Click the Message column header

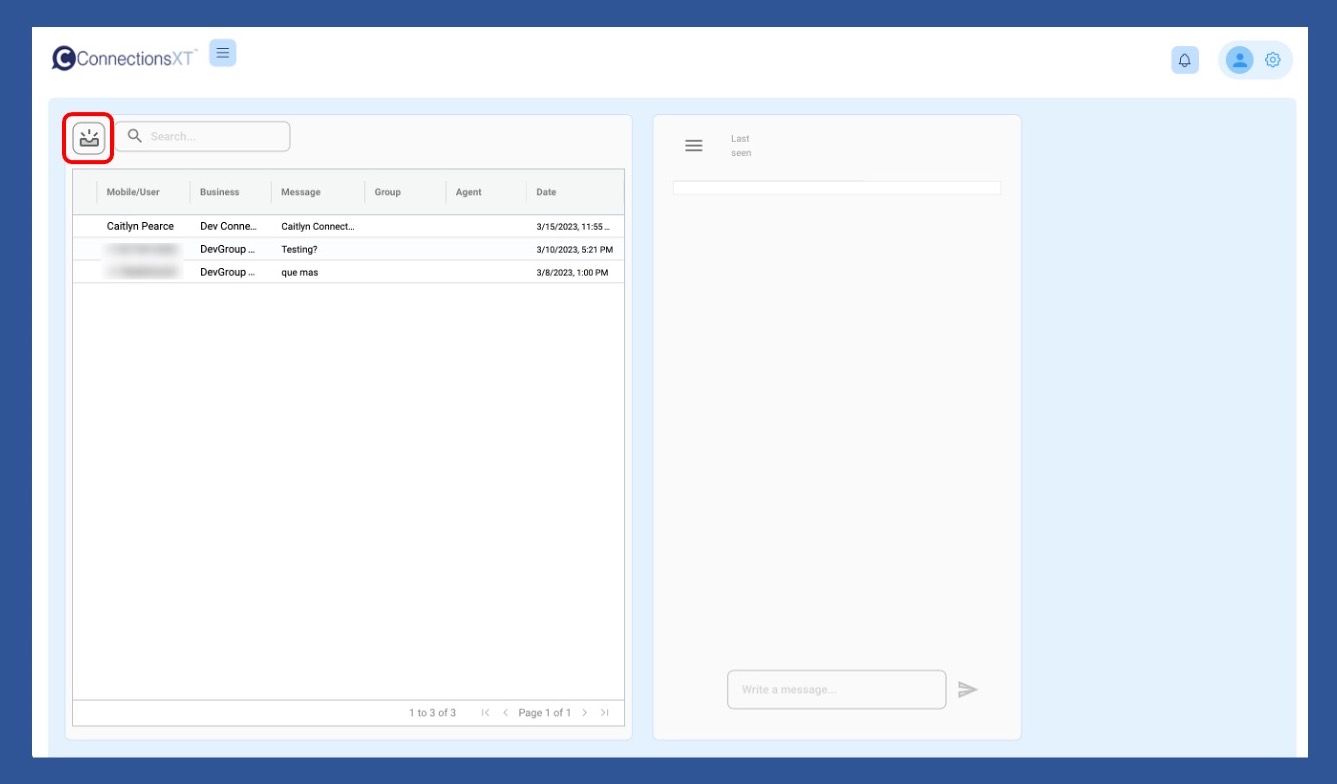(301, 192)
